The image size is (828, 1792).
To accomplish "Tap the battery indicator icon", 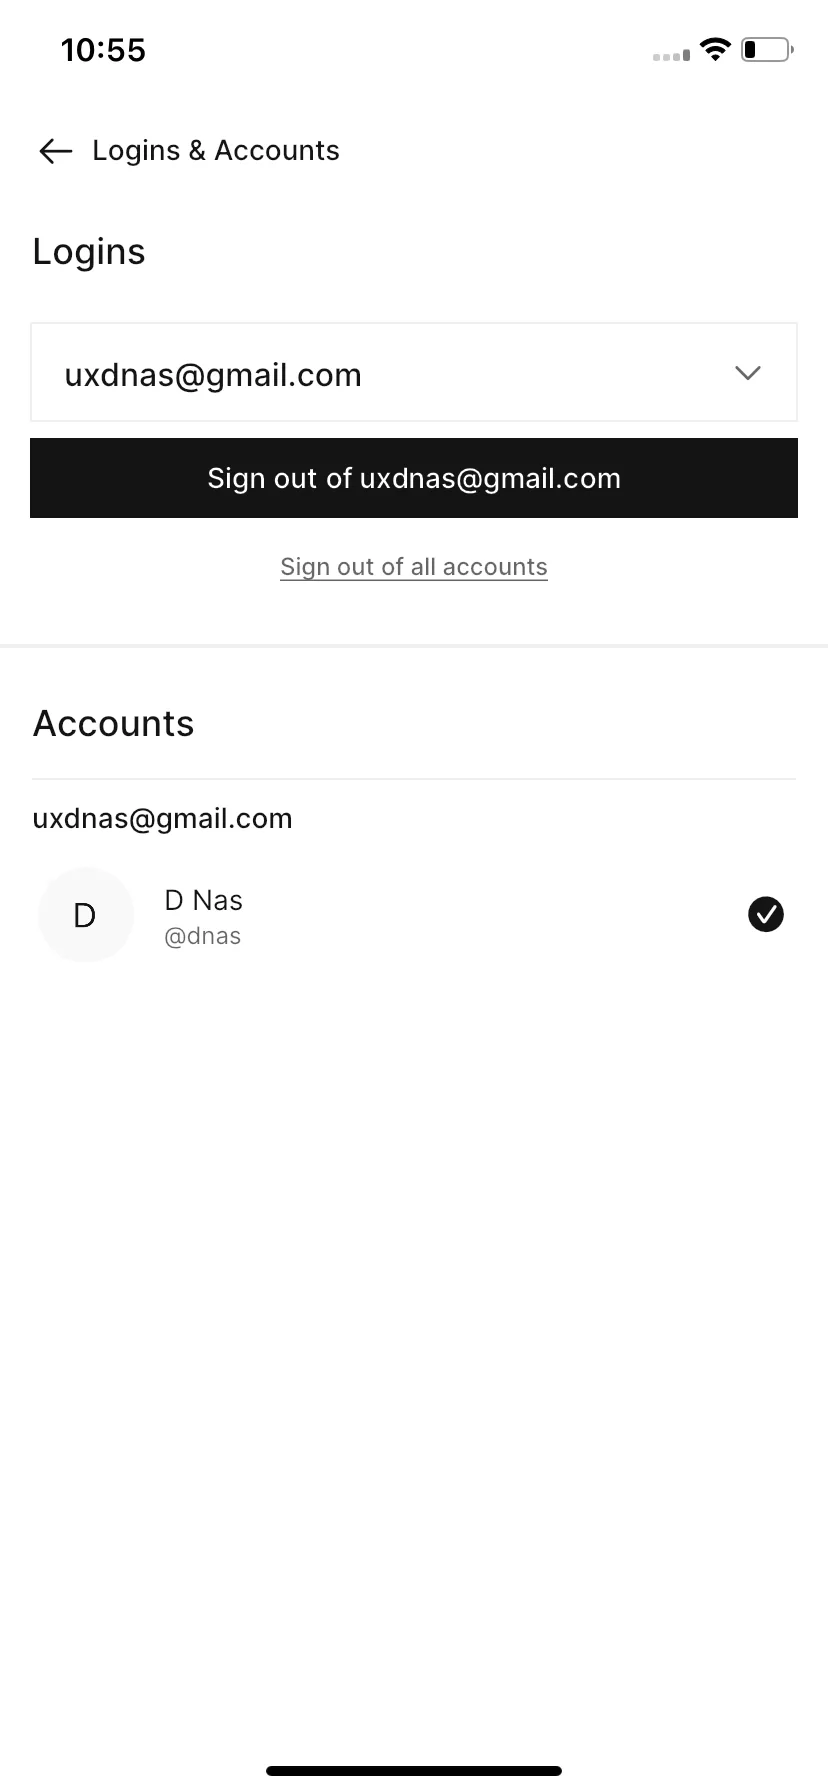I will [x=767, y=49].
